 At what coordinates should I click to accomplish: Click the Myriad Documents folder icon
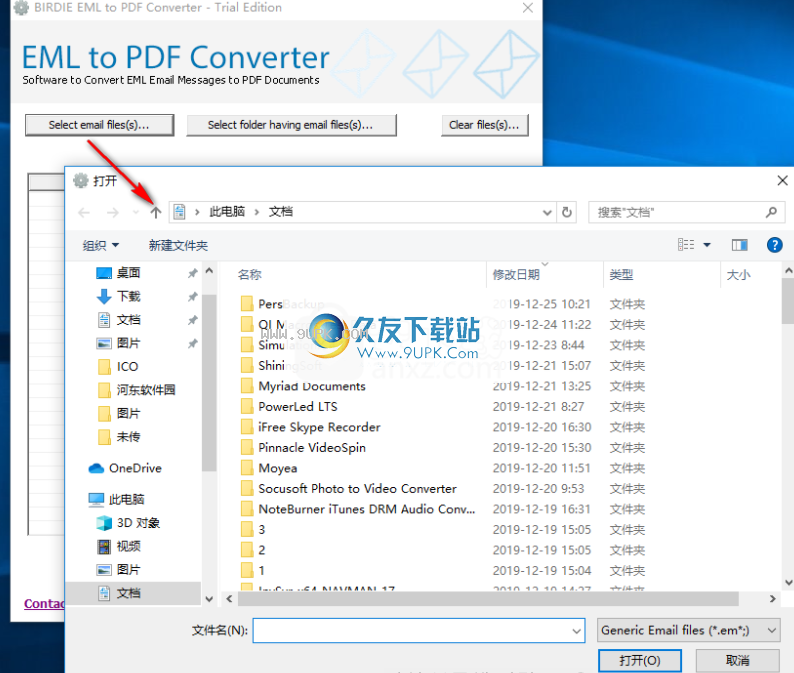tap(247, 386)
